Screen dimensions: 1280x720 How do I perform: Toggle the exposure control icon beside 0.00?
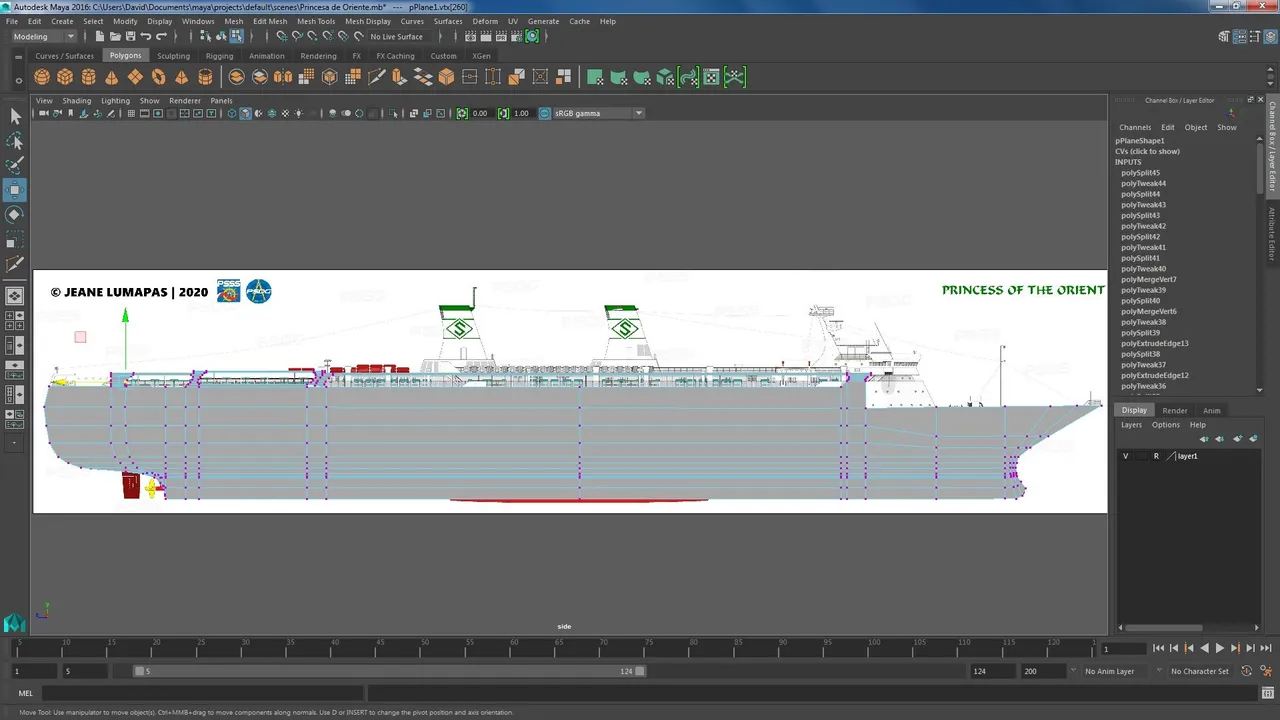click(x=462, y=113)
